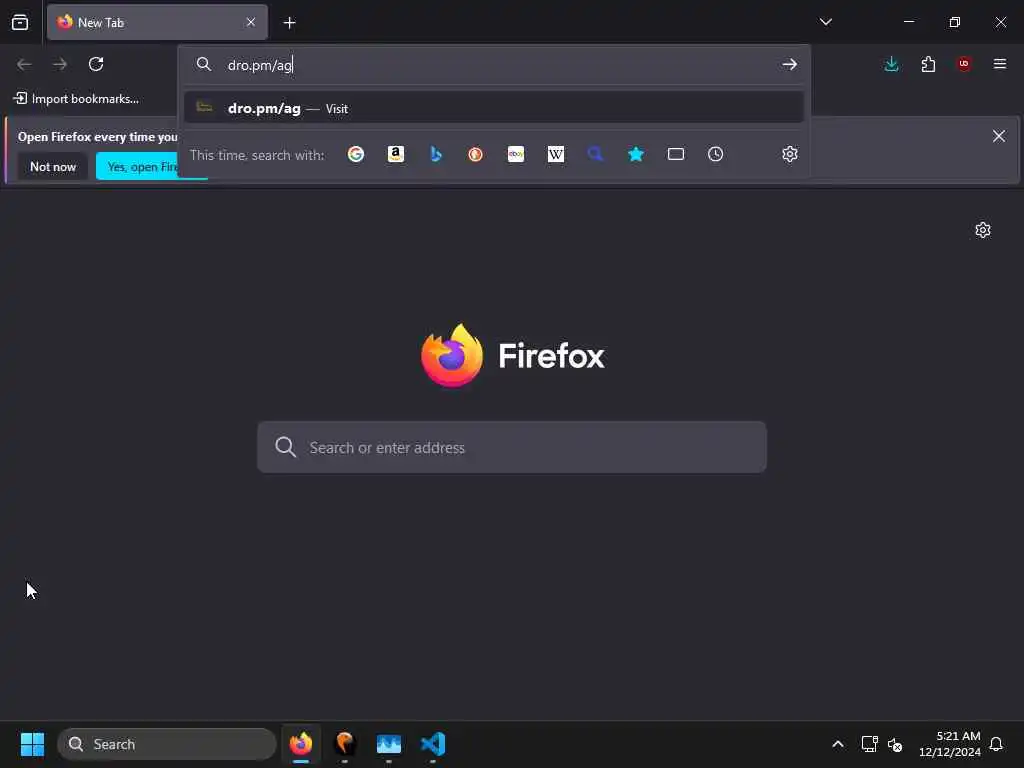The height and width of the screenshot is (768, 1024).
Task: Go forward to next page
Action: tap(60, 64)
